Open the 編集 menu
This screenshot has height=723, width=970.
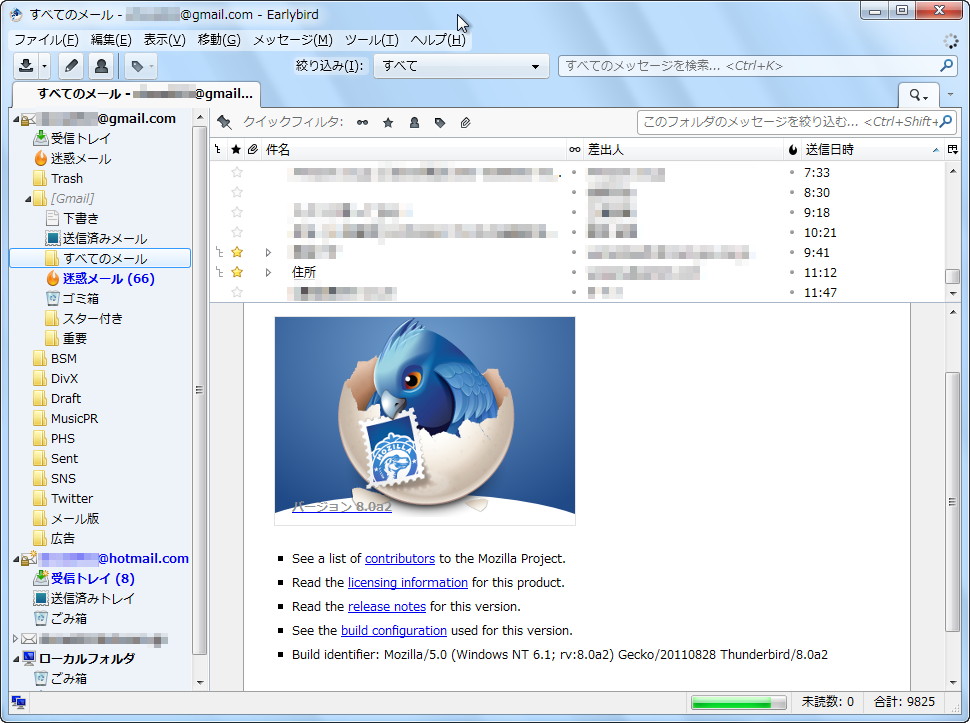[111, 40]
